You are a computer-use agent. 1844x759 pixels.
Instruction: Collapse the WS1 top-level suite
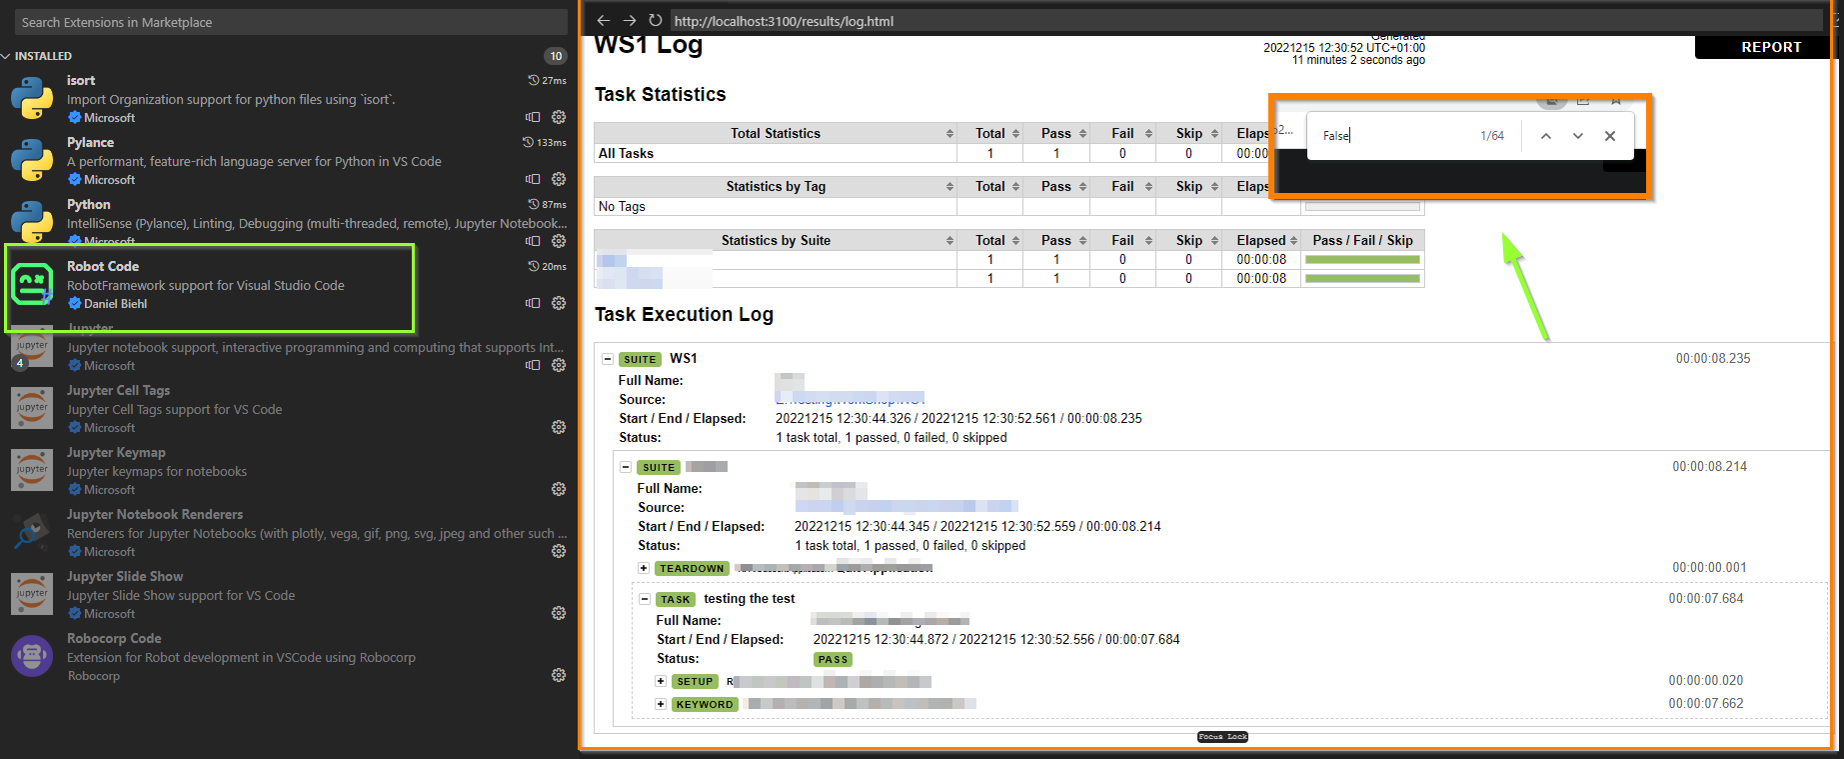click(x=607, y=359)
